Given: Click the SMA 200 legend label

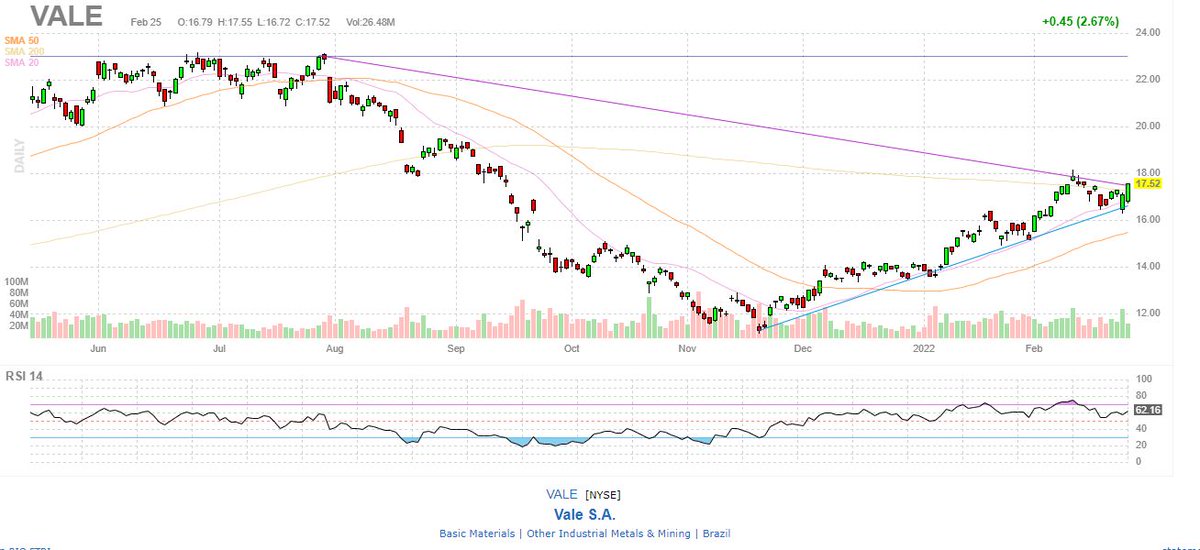Looking at the screenshot, I should 24,51.
